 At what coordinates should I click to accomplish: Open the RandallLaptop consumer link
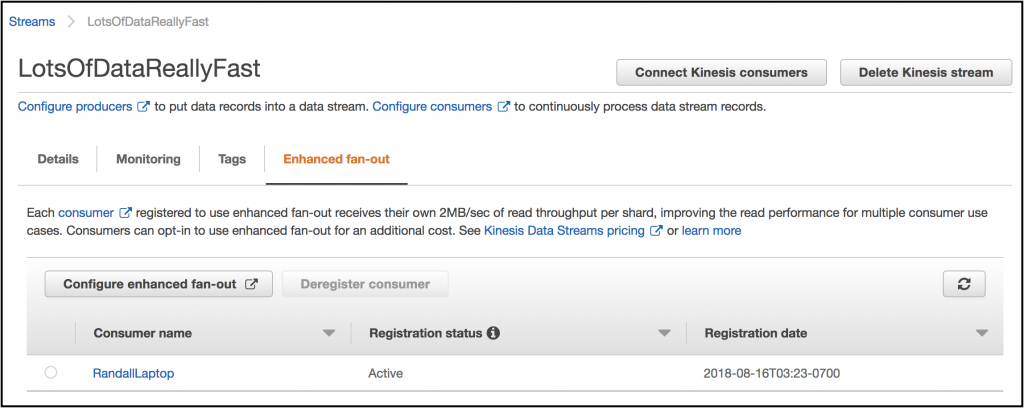[134, 374]
